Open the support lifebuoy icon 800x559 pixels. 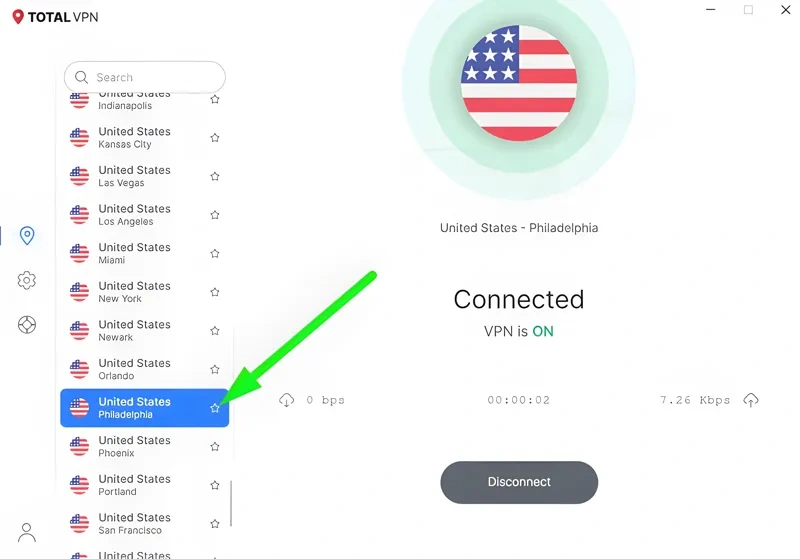[27, 325]
